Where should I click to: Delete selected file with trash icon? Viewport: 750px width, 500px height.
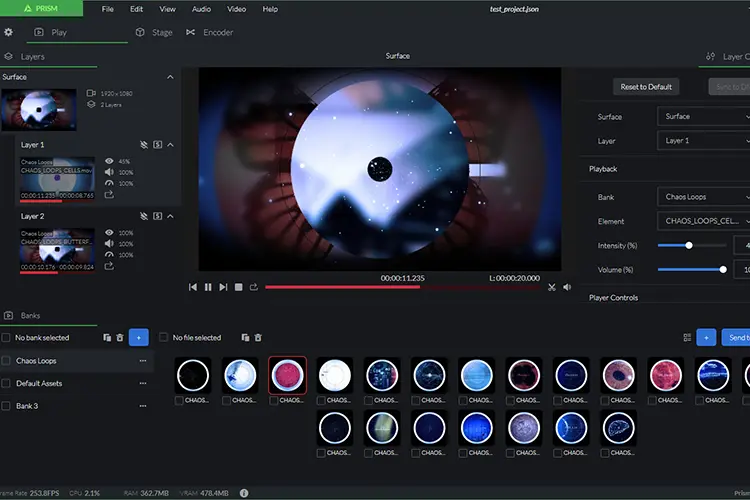click(258, 338)
